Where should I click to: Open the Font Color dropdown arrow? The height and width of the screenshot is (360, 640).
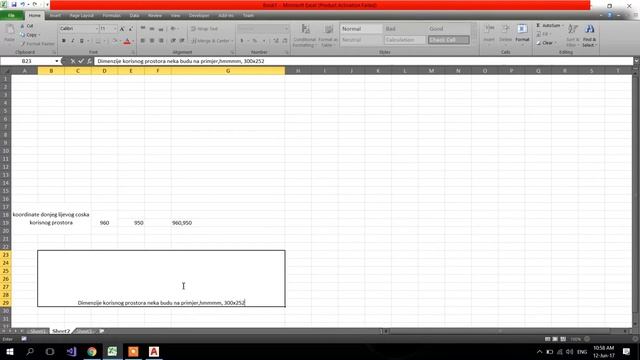click(133, 41)
